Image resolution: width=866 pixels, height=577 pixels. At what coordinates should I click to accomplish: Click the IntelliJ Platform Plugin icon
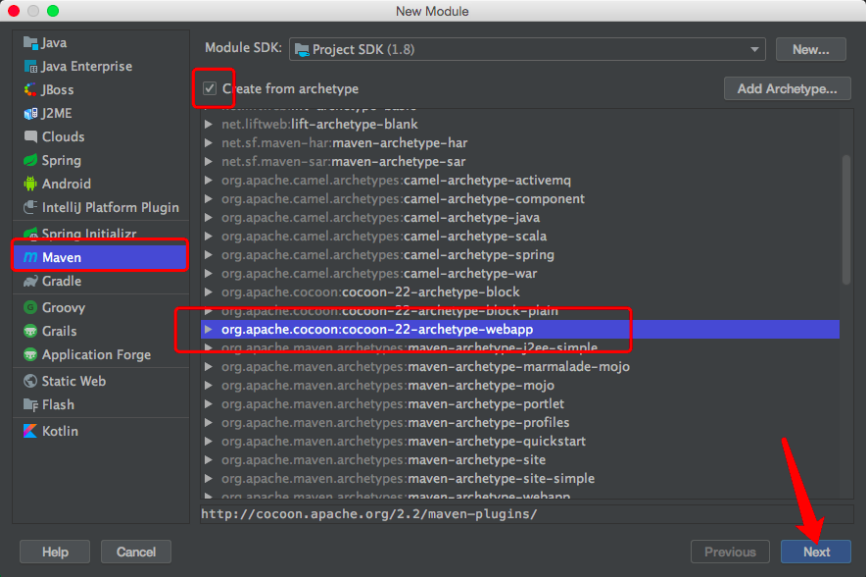tap(30, 207)
